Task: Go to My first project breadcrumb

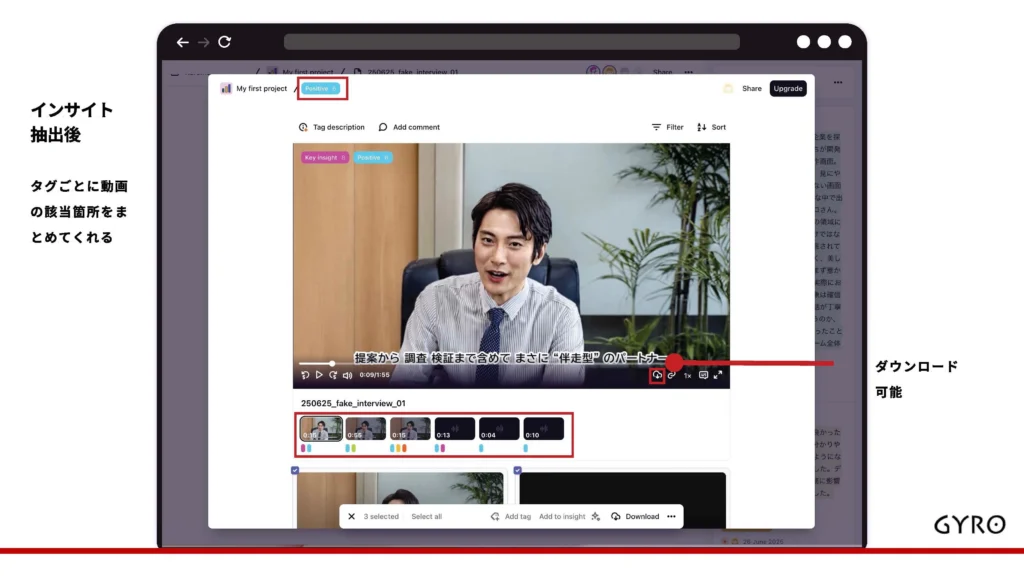Action: point(260,88)
